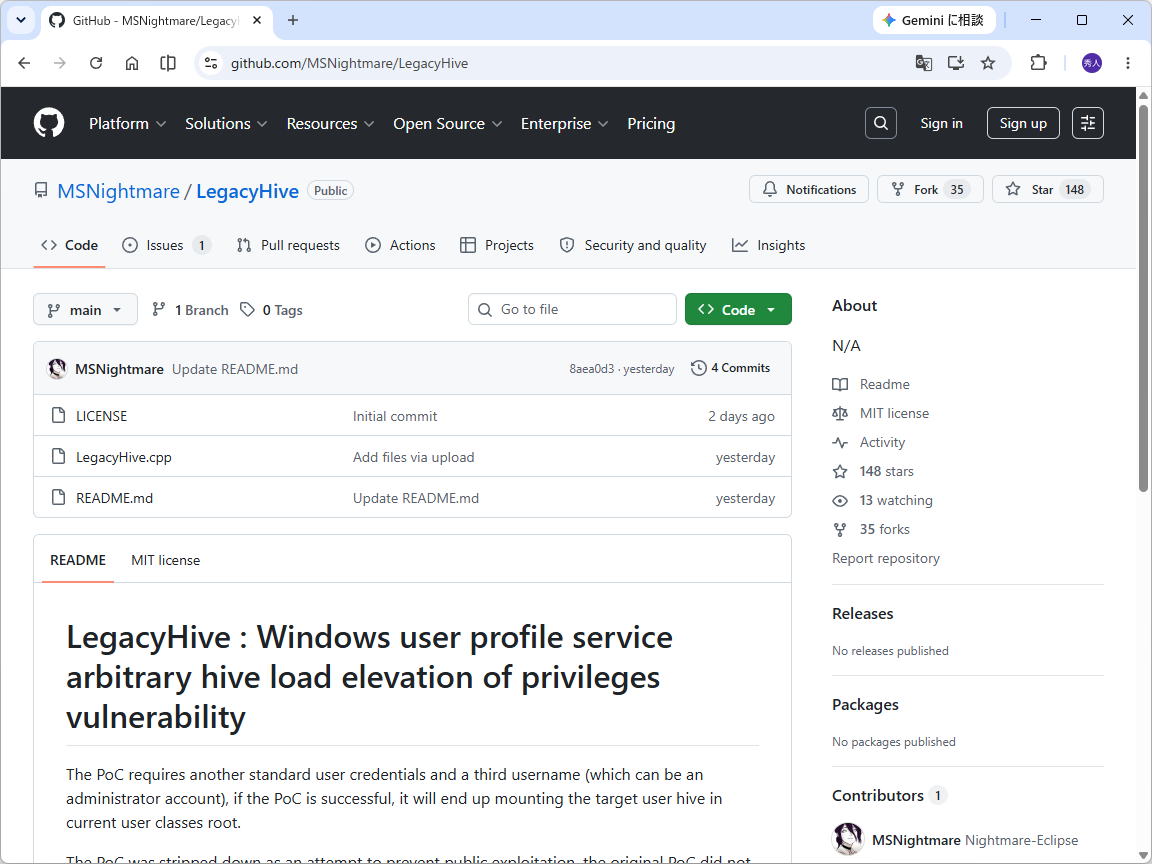Viewport: 1152px width, 864px height.
Task: View the 13 watching link
Action: pos(882,500)
